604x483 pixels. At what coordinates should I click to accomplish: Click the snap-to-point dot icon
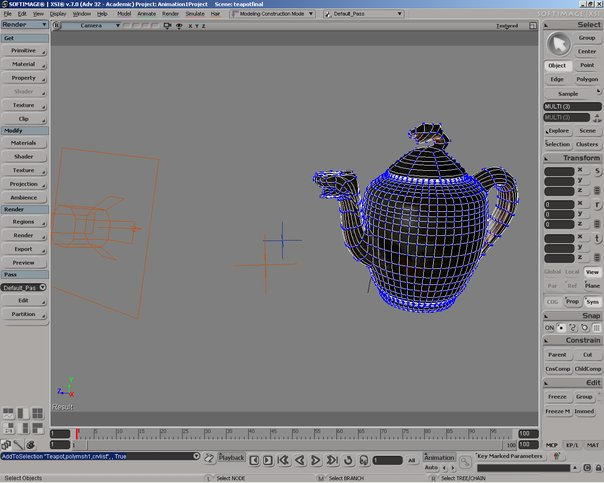pyautogui.click(x=561, y=328)
